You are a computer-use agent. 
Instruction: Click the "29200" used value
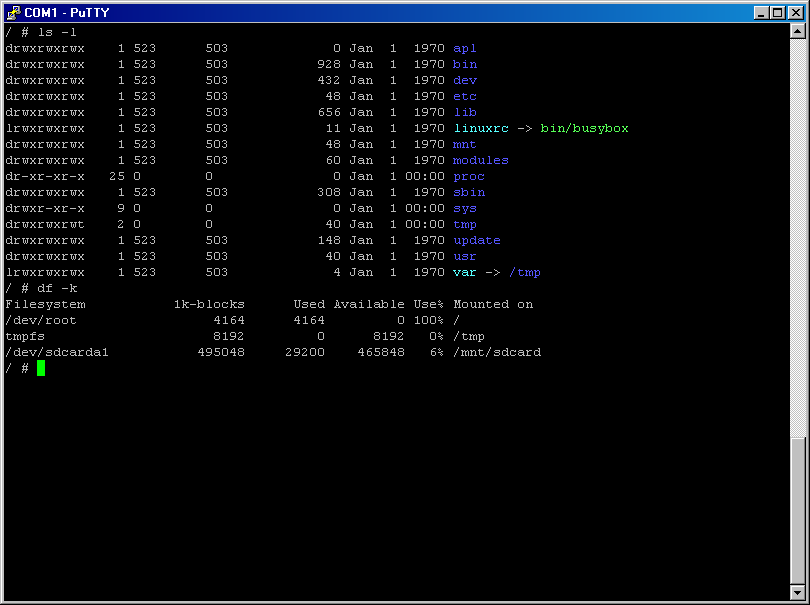(305, 352)
